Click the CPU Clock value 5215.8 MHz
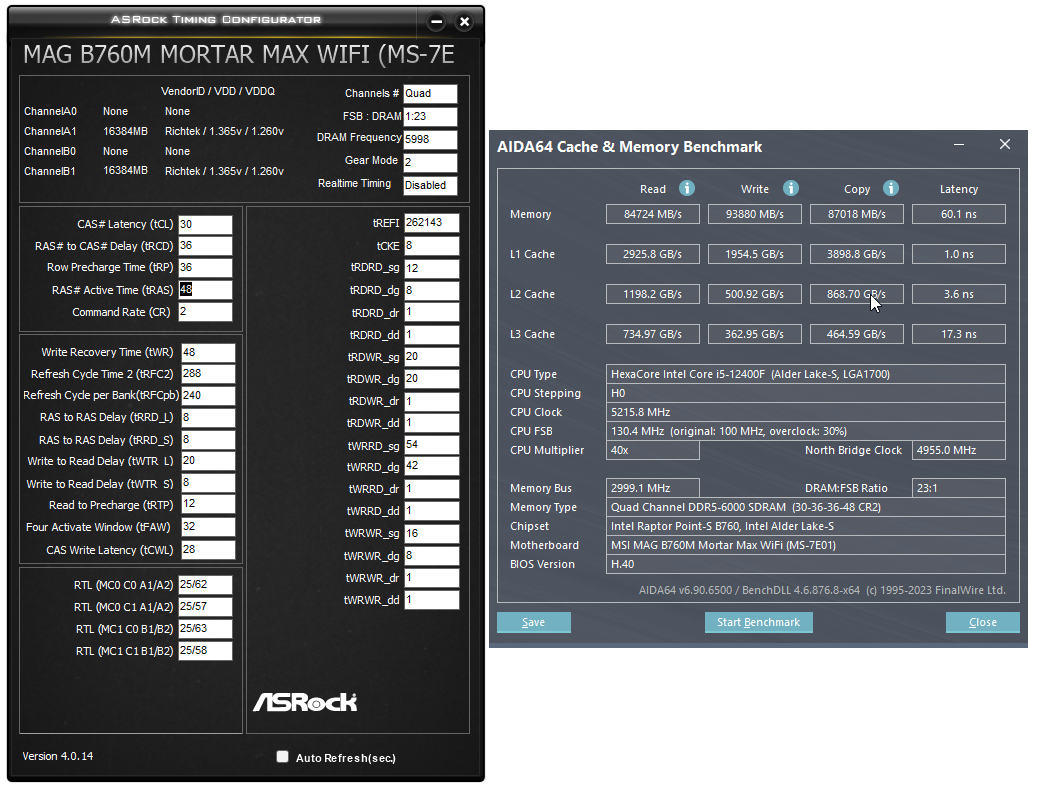Viewport: 1050px width, 791px height. click(x=806, y=412)
